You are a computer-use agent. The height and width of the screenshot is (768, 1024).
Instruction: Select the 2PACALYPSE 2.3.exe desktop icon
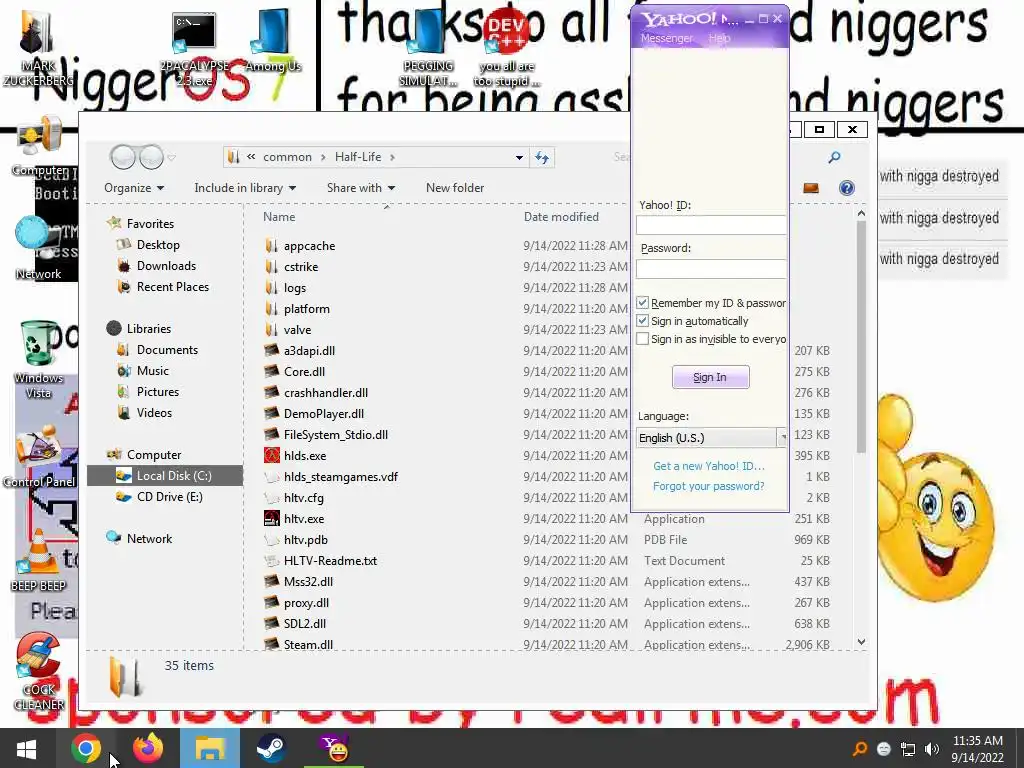click(x=194, y=49)
